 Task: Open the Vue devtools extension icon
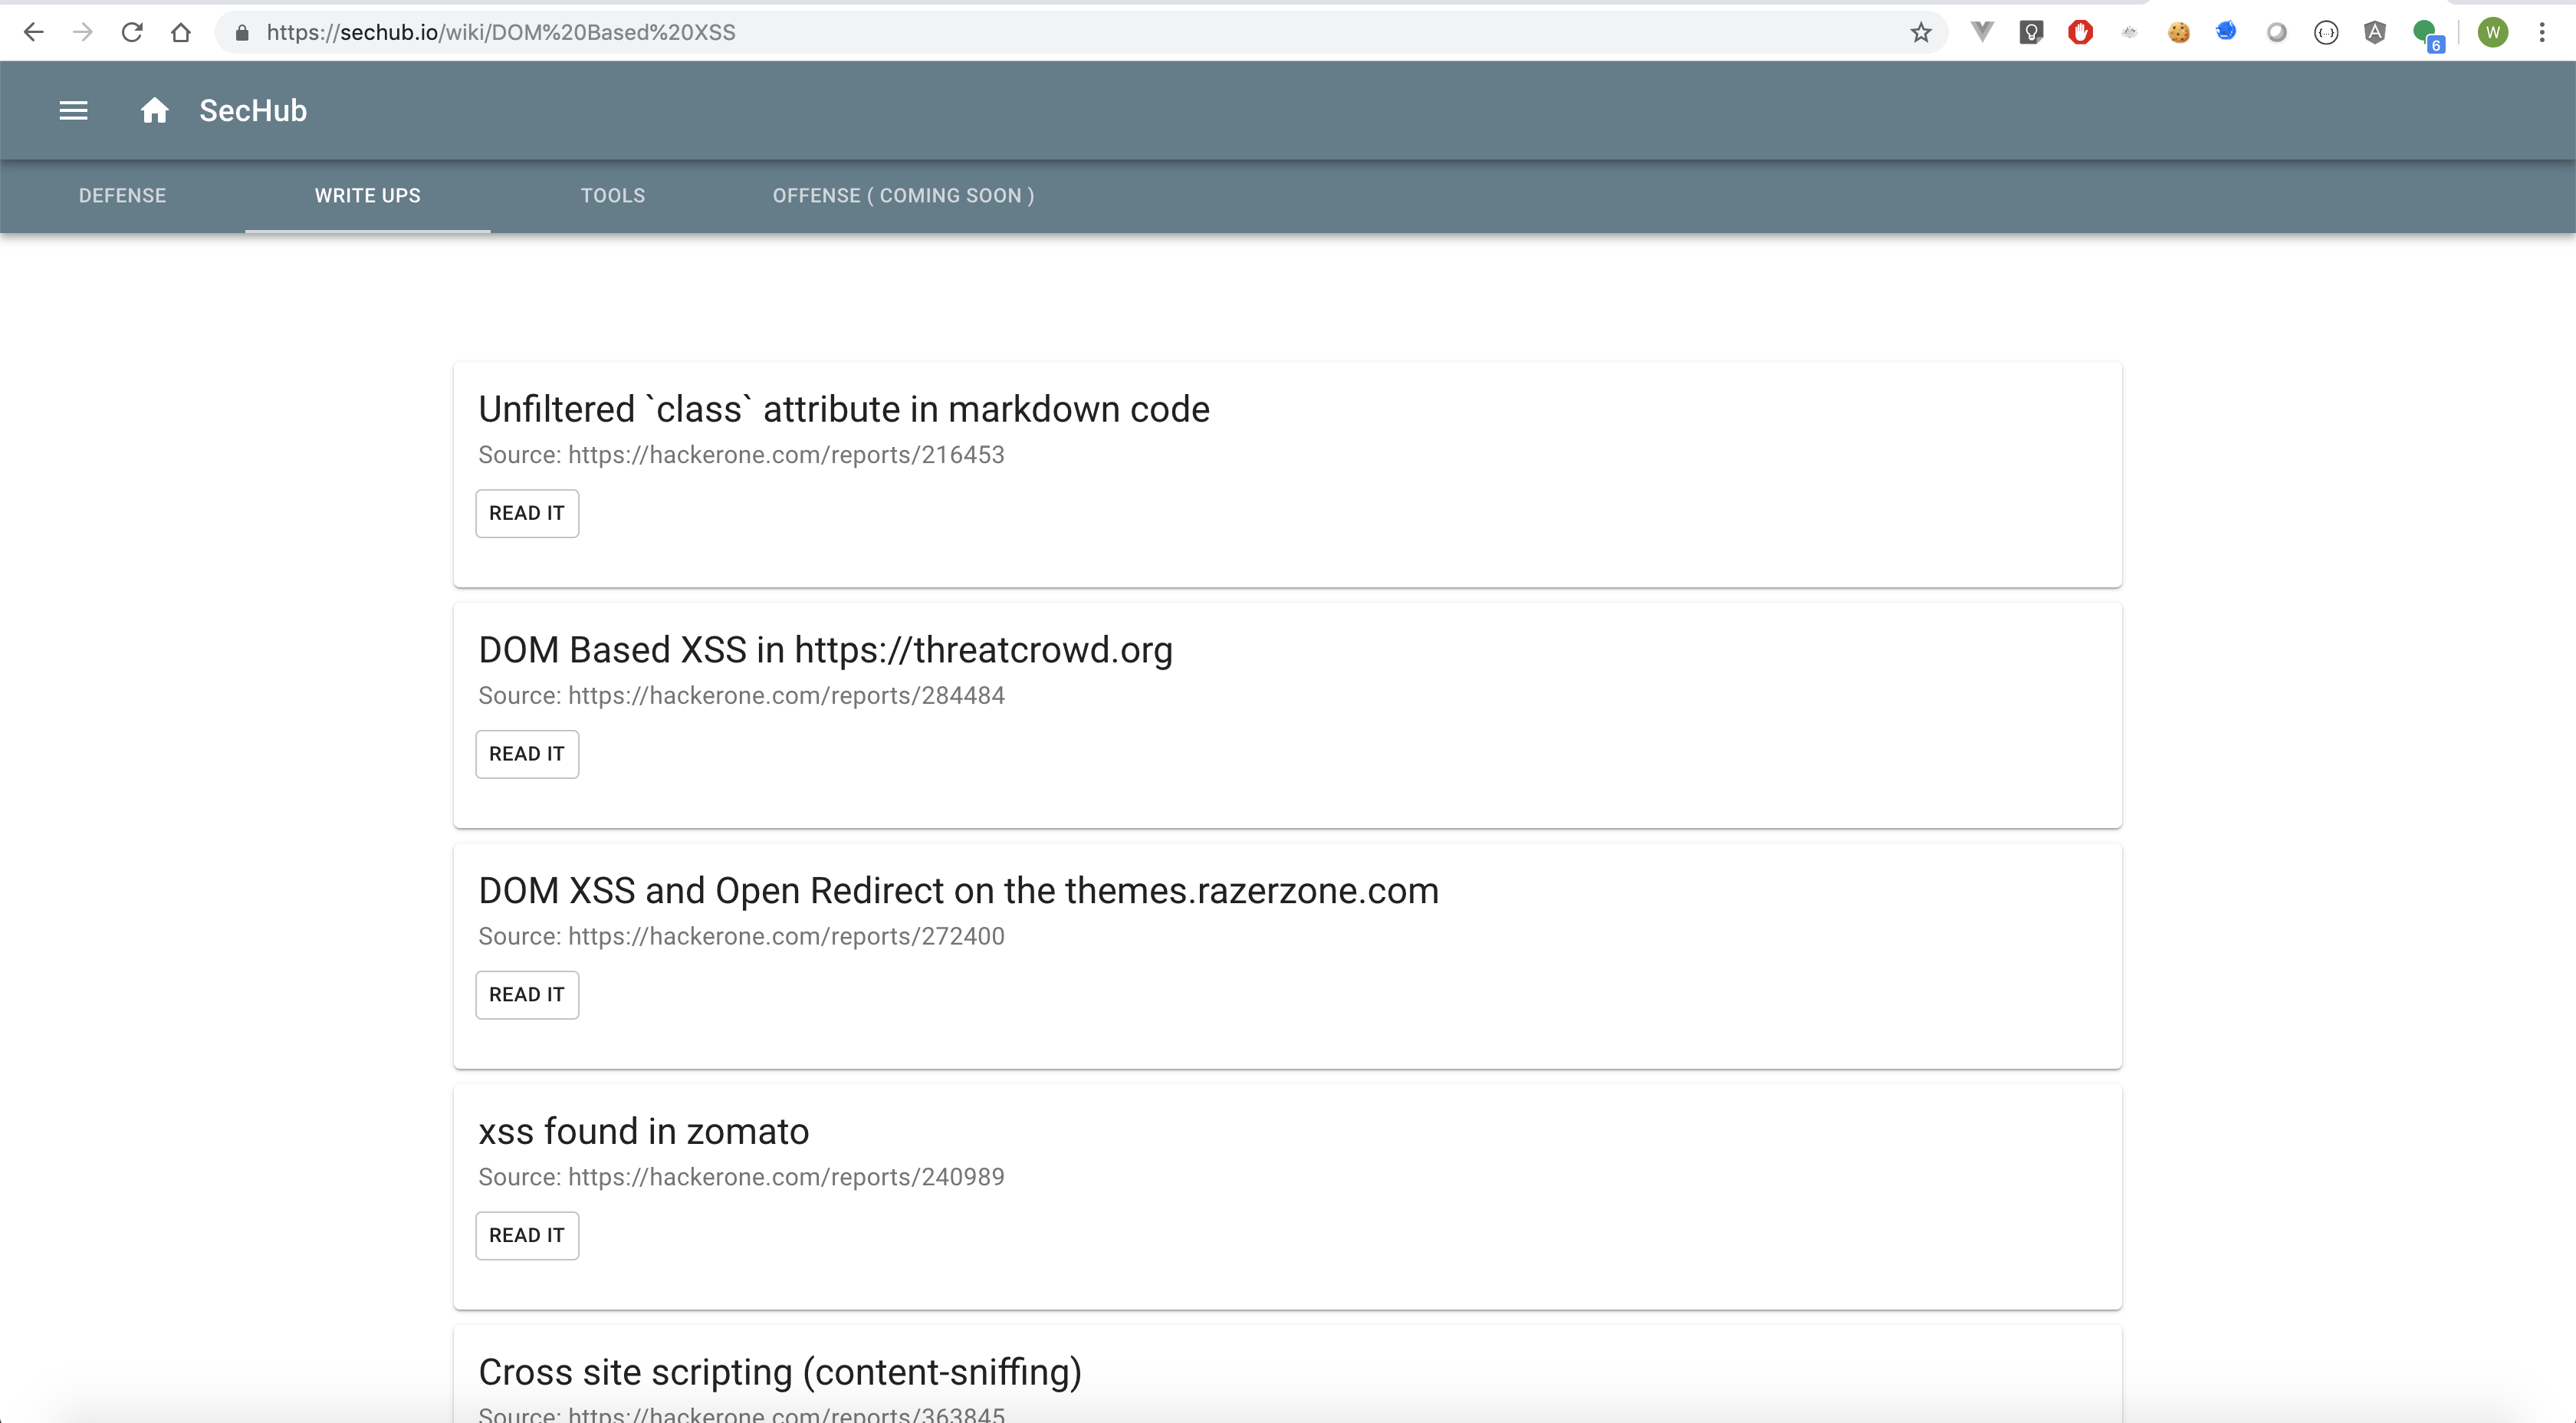[x=1981, y=33]
